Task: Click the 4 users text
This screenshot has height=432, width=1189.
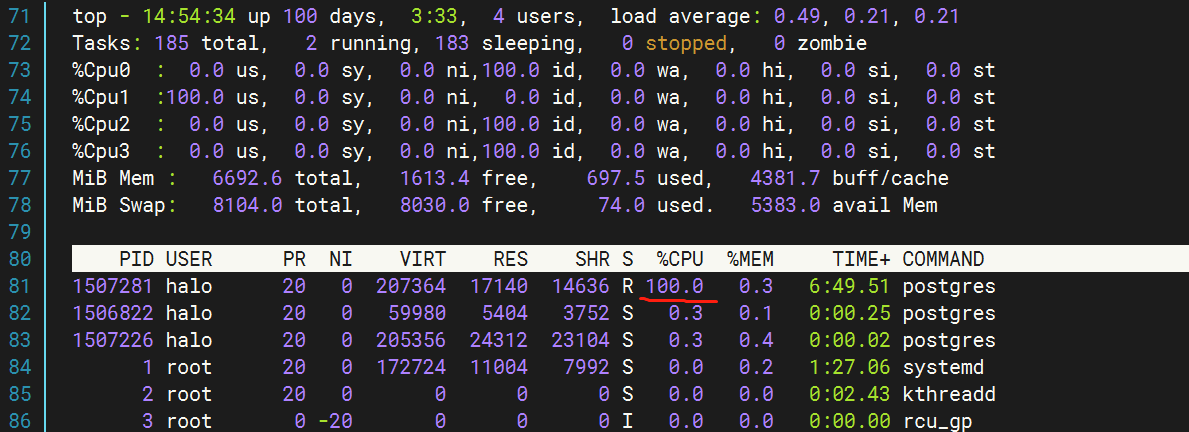Action: (x=539, y=16)
